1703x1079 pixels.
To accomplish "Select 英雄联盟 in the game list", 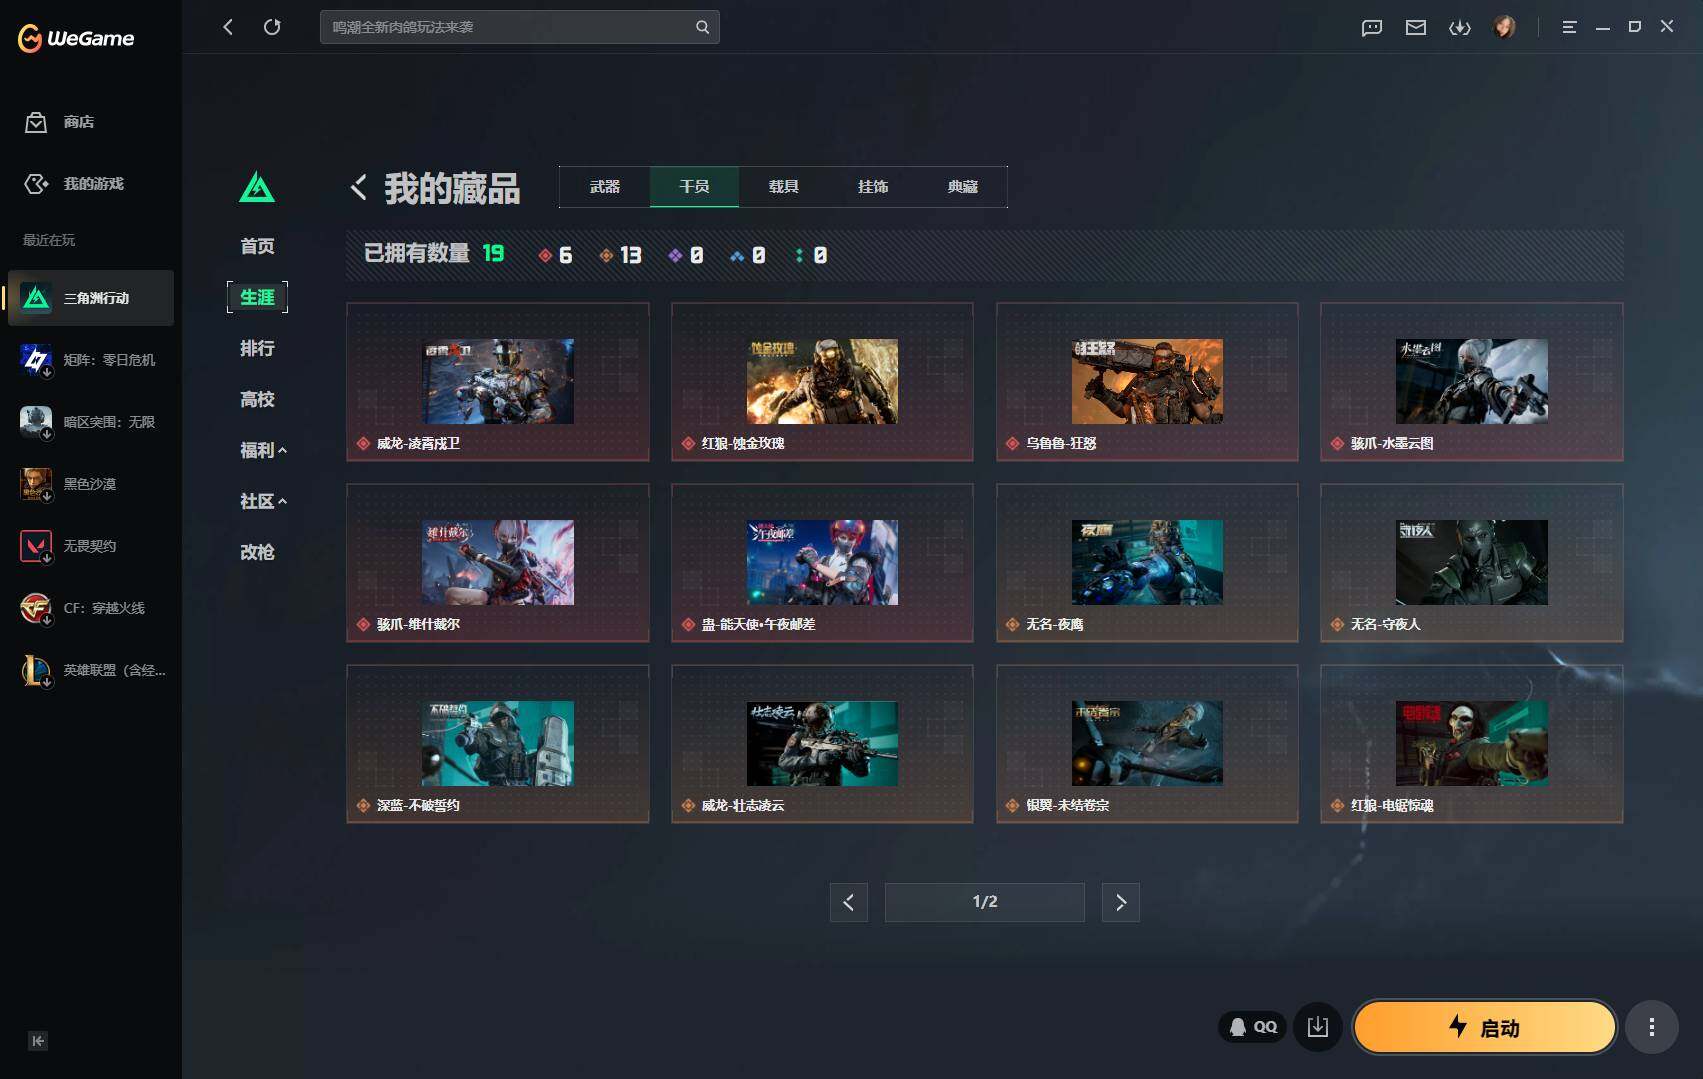I will coord(91,670).
